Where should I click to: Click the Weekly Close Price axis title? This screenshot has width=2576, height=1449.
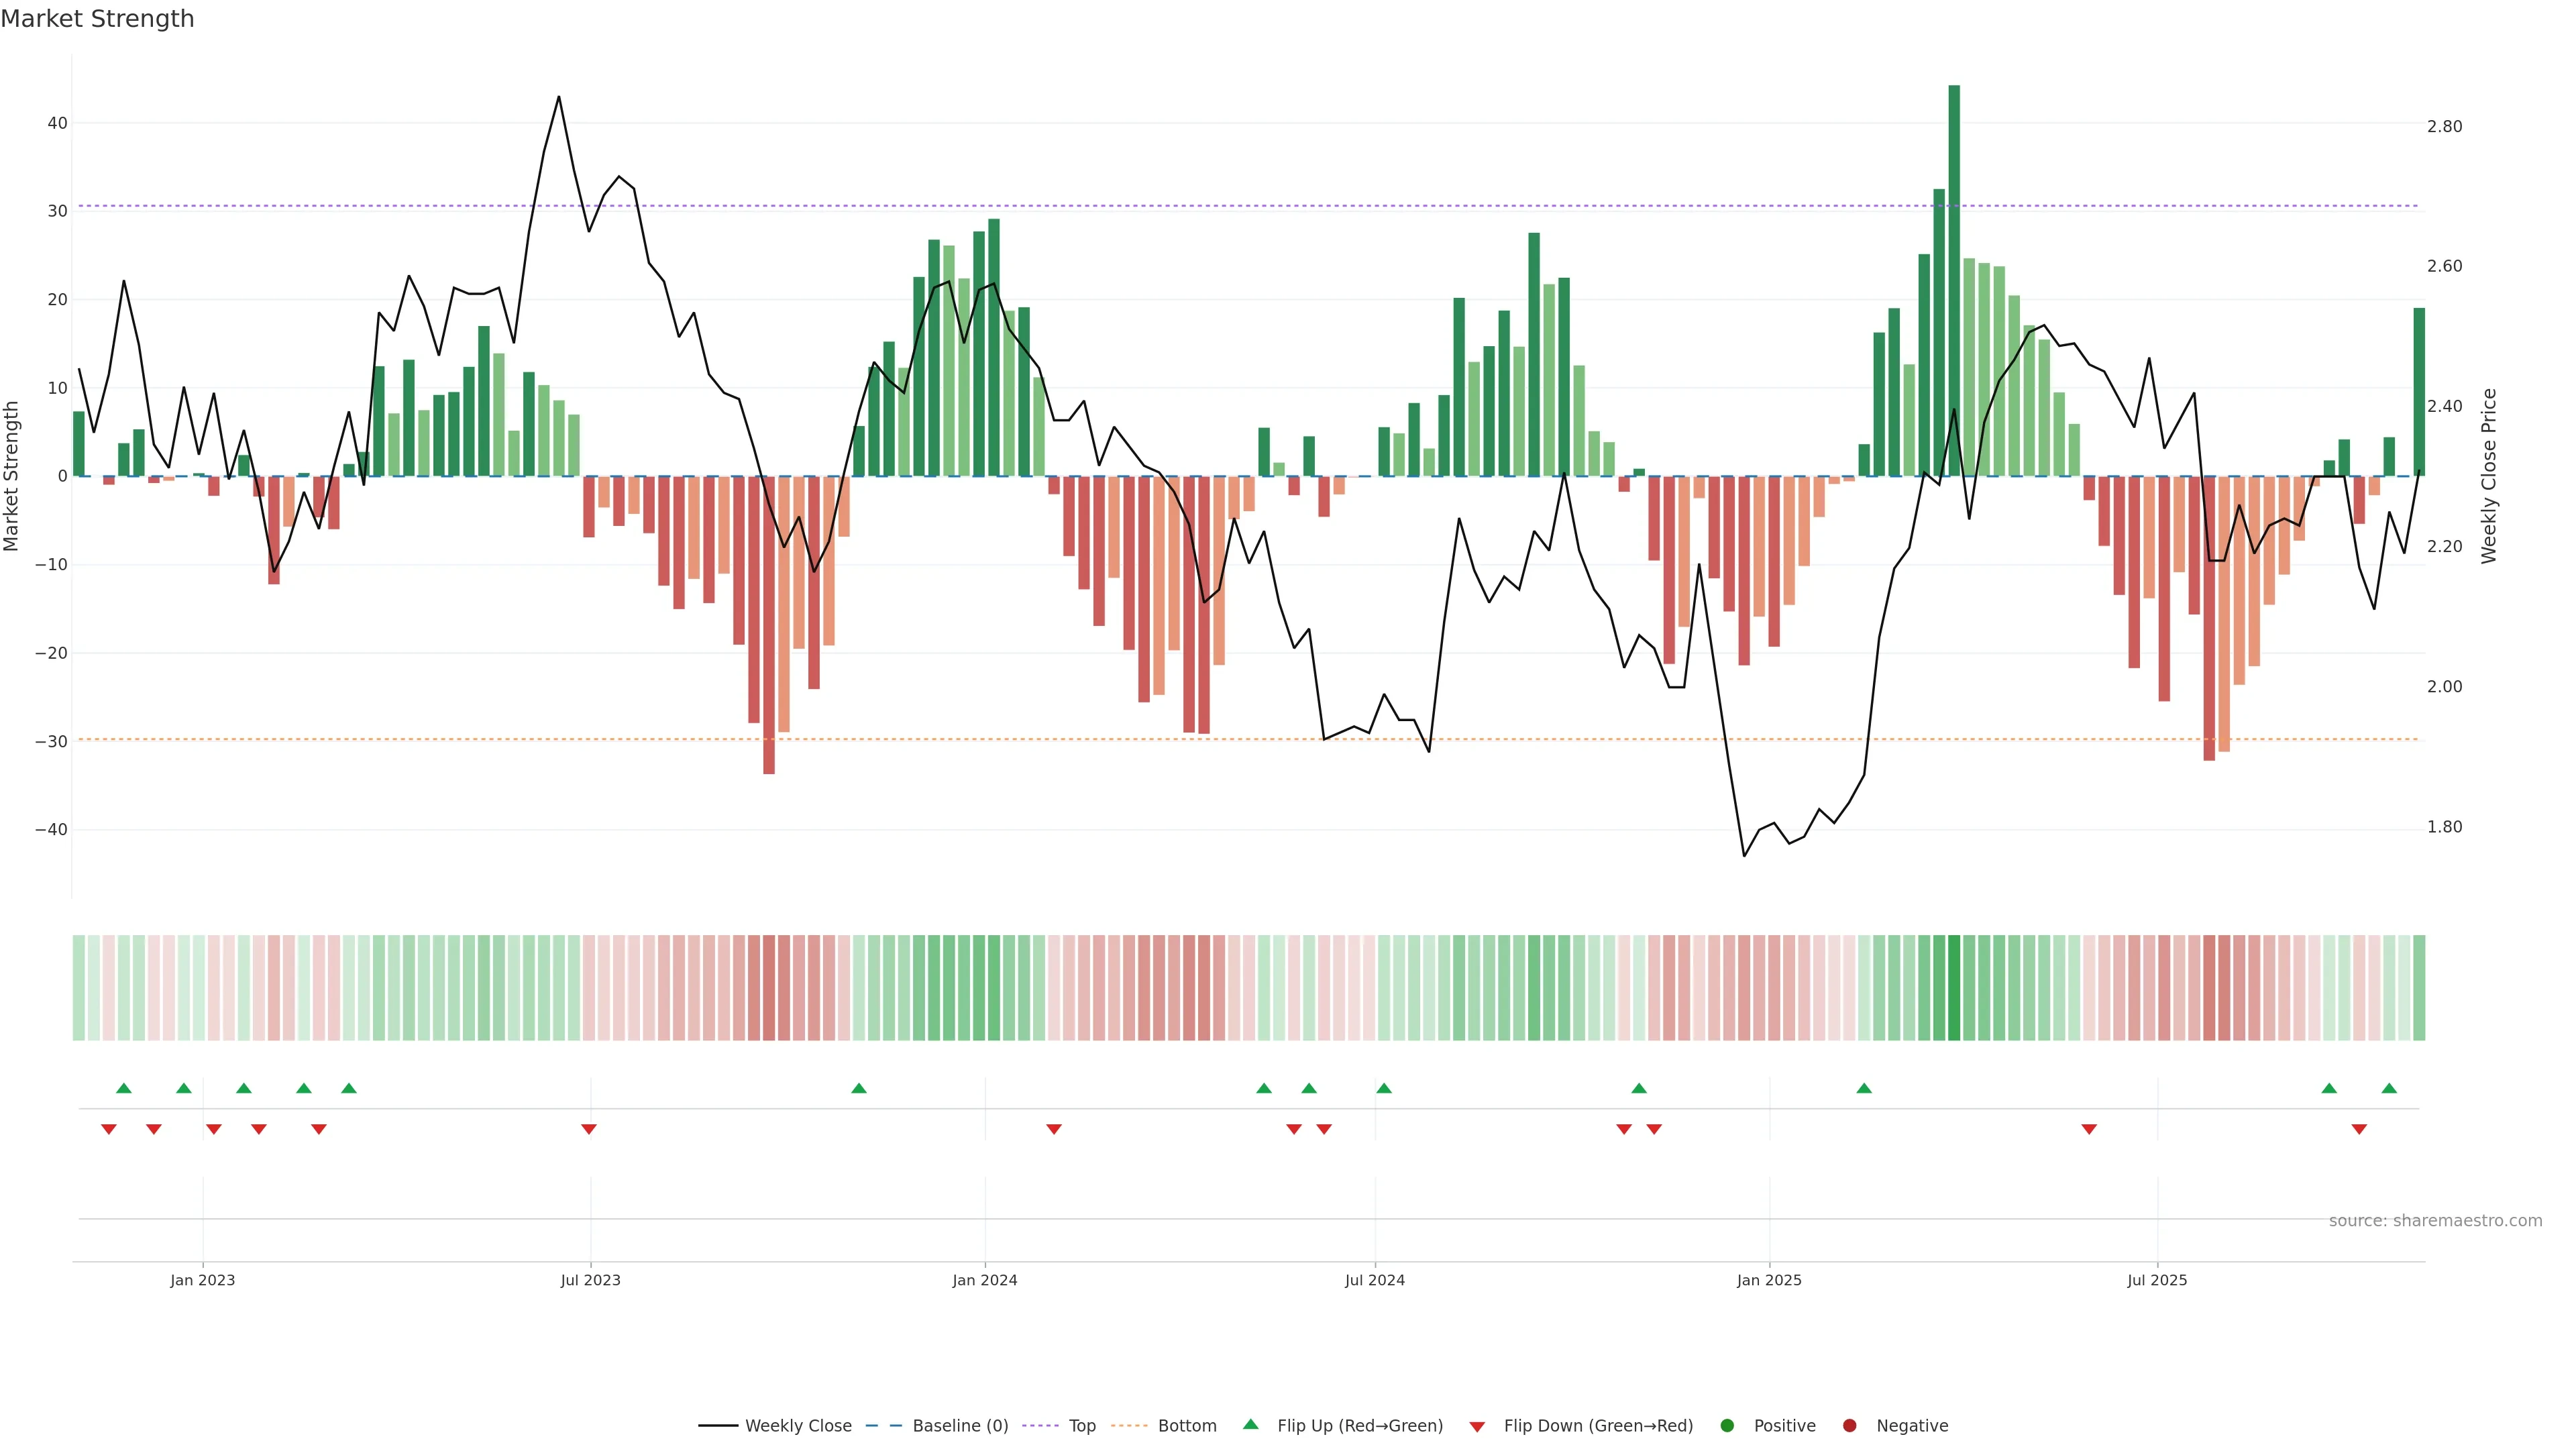click(x=2489, y=476)
